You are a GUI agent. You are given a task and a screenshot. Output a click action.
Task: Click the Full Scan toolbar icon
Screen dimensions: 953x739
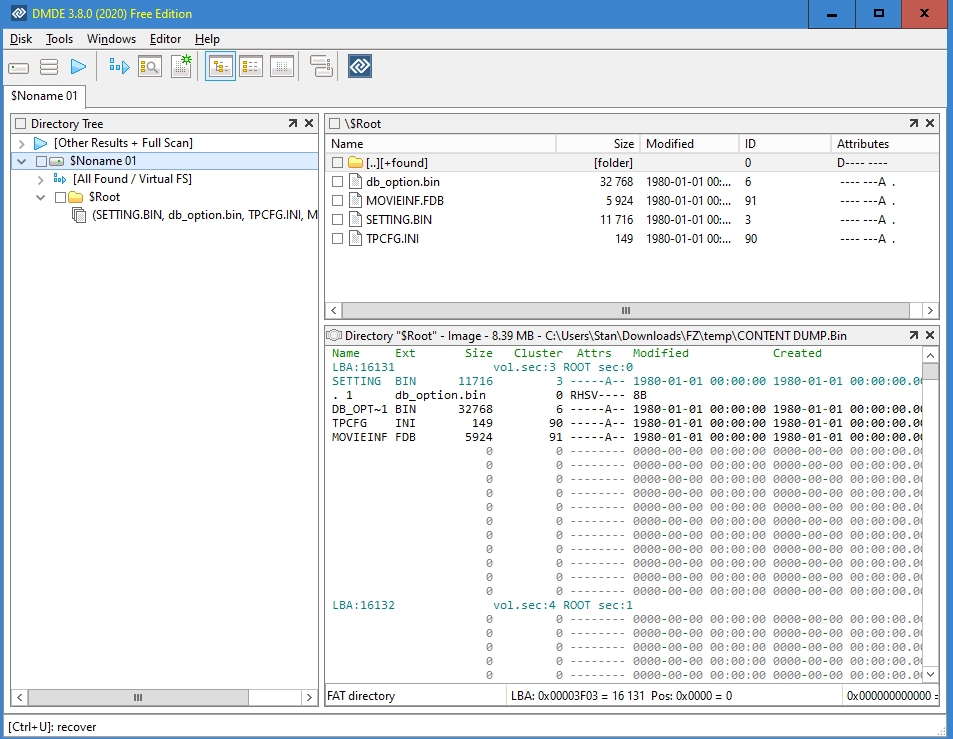(119, 66)
